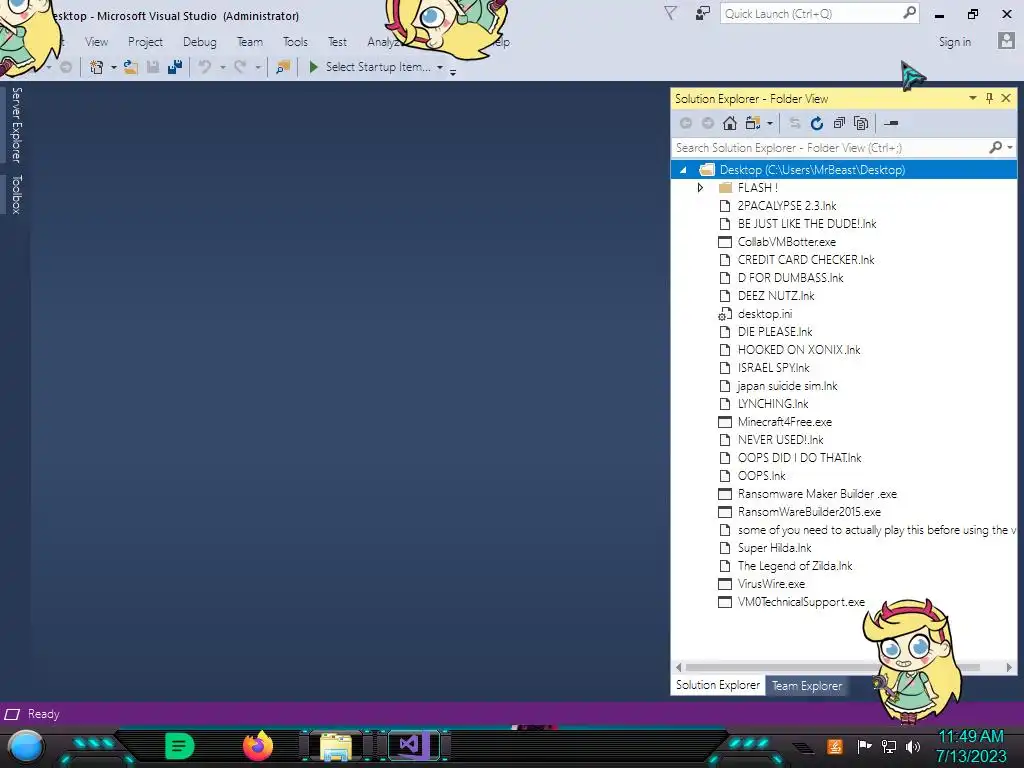This screenshot has width=1024, height=768.
Task: Open the Undo history dropdown arrow
Action: pyautogui.click(x=223, y=67)
